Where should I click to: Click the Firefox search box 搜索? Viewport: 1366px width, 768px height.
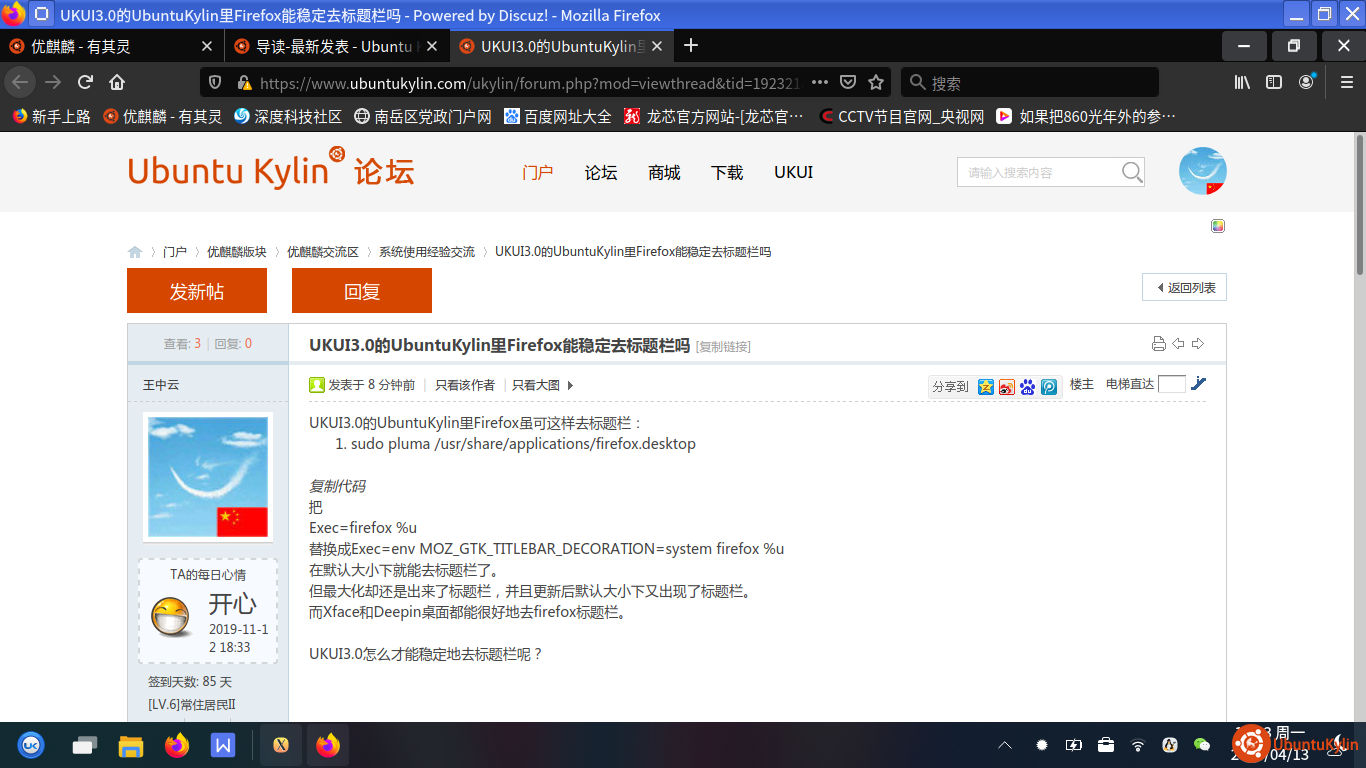point(1030,82)
